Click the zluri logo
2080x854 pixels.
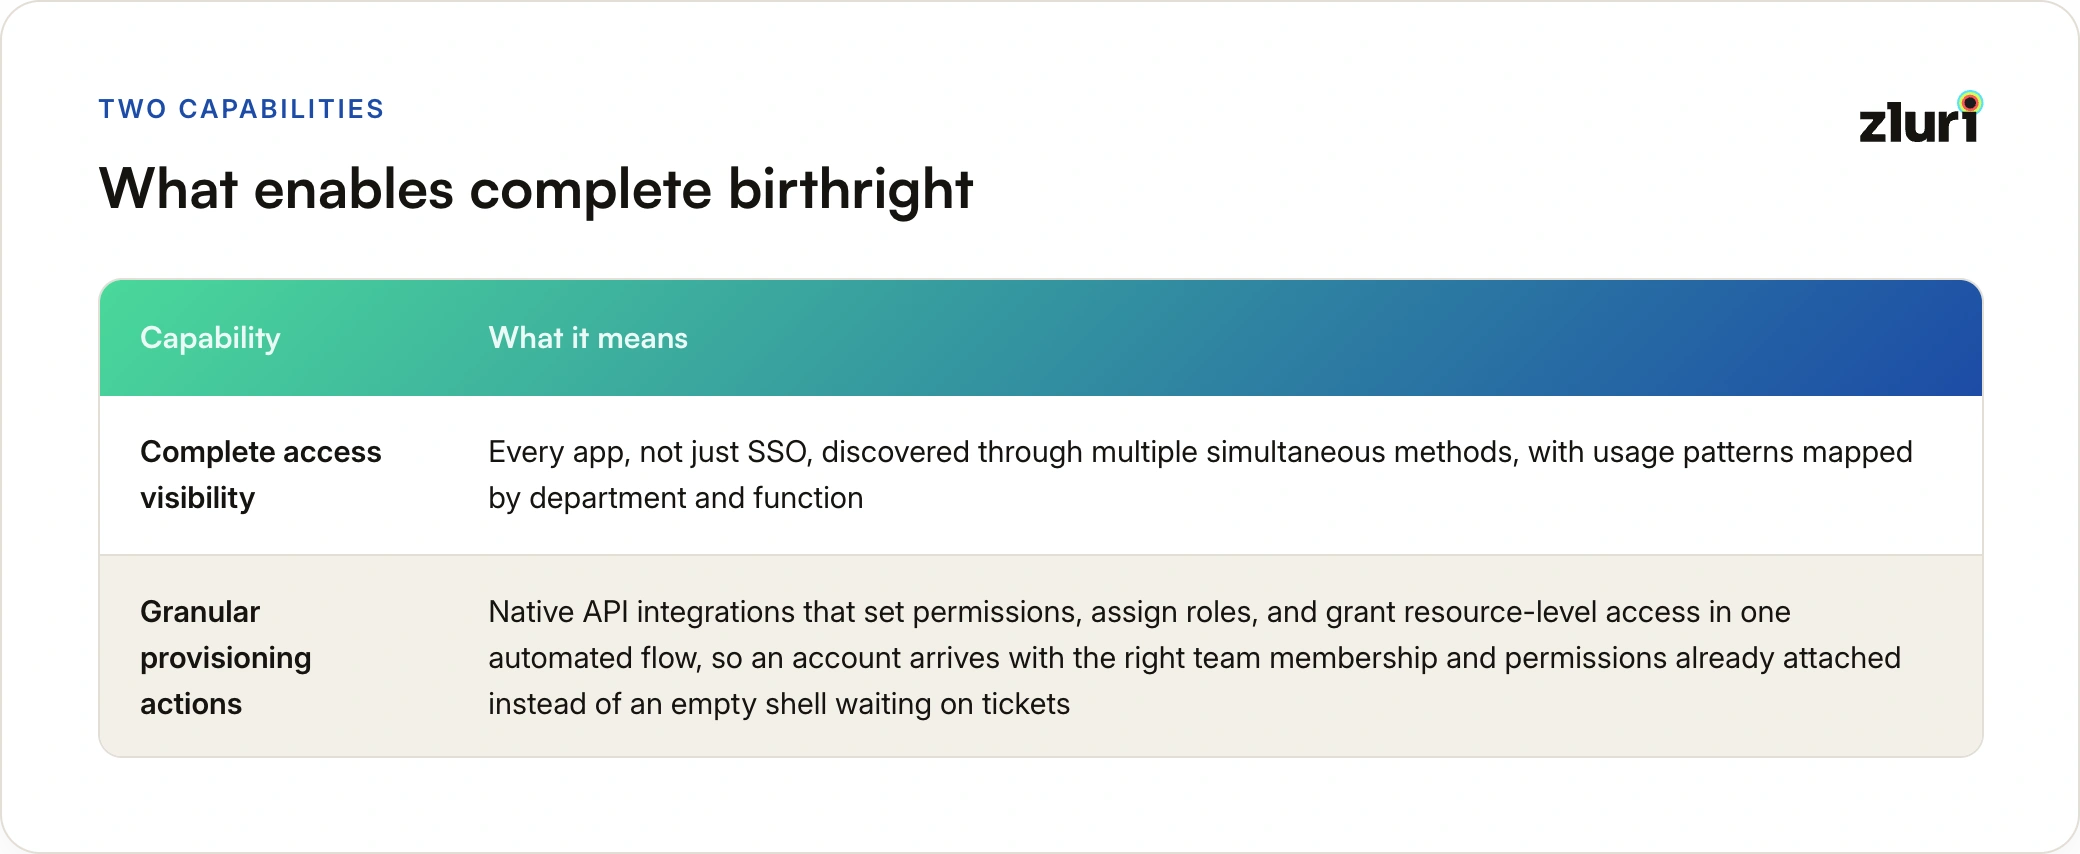tap(1920, 118)
